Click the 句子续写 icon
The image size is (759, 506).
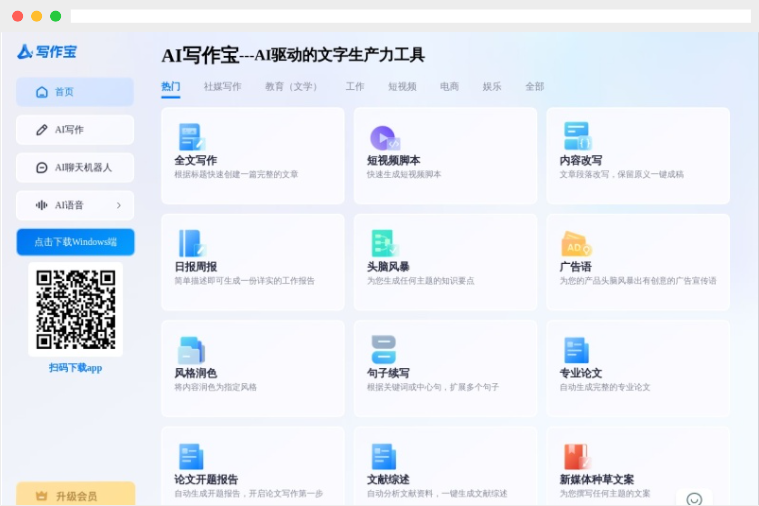tap(384, 350)
